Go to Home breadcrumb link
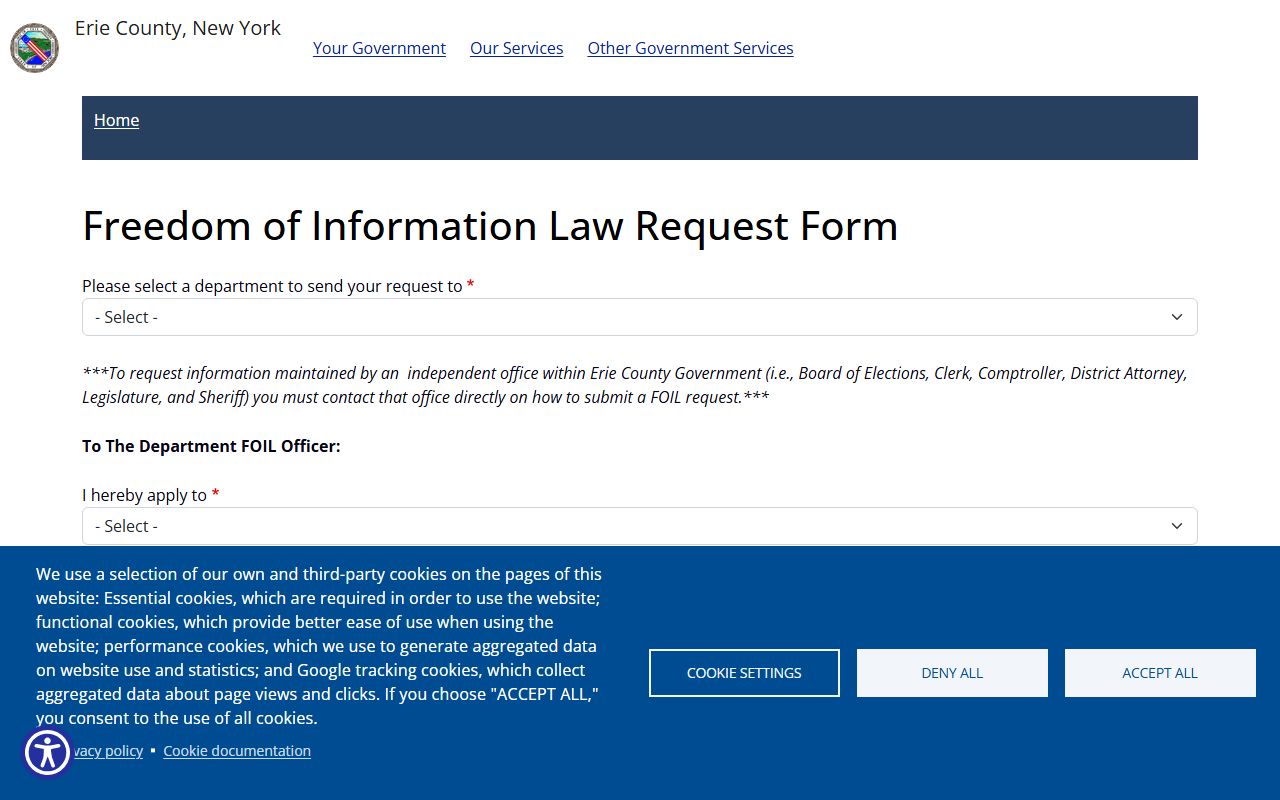 pos(116,120)
